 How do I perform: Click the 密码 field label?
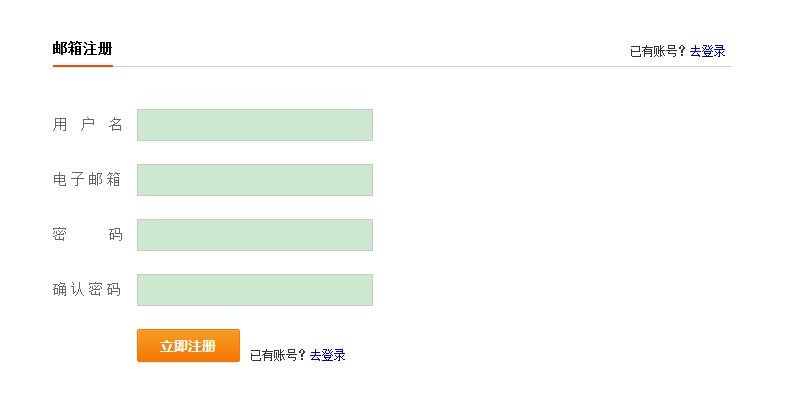[x=87, y=235]
